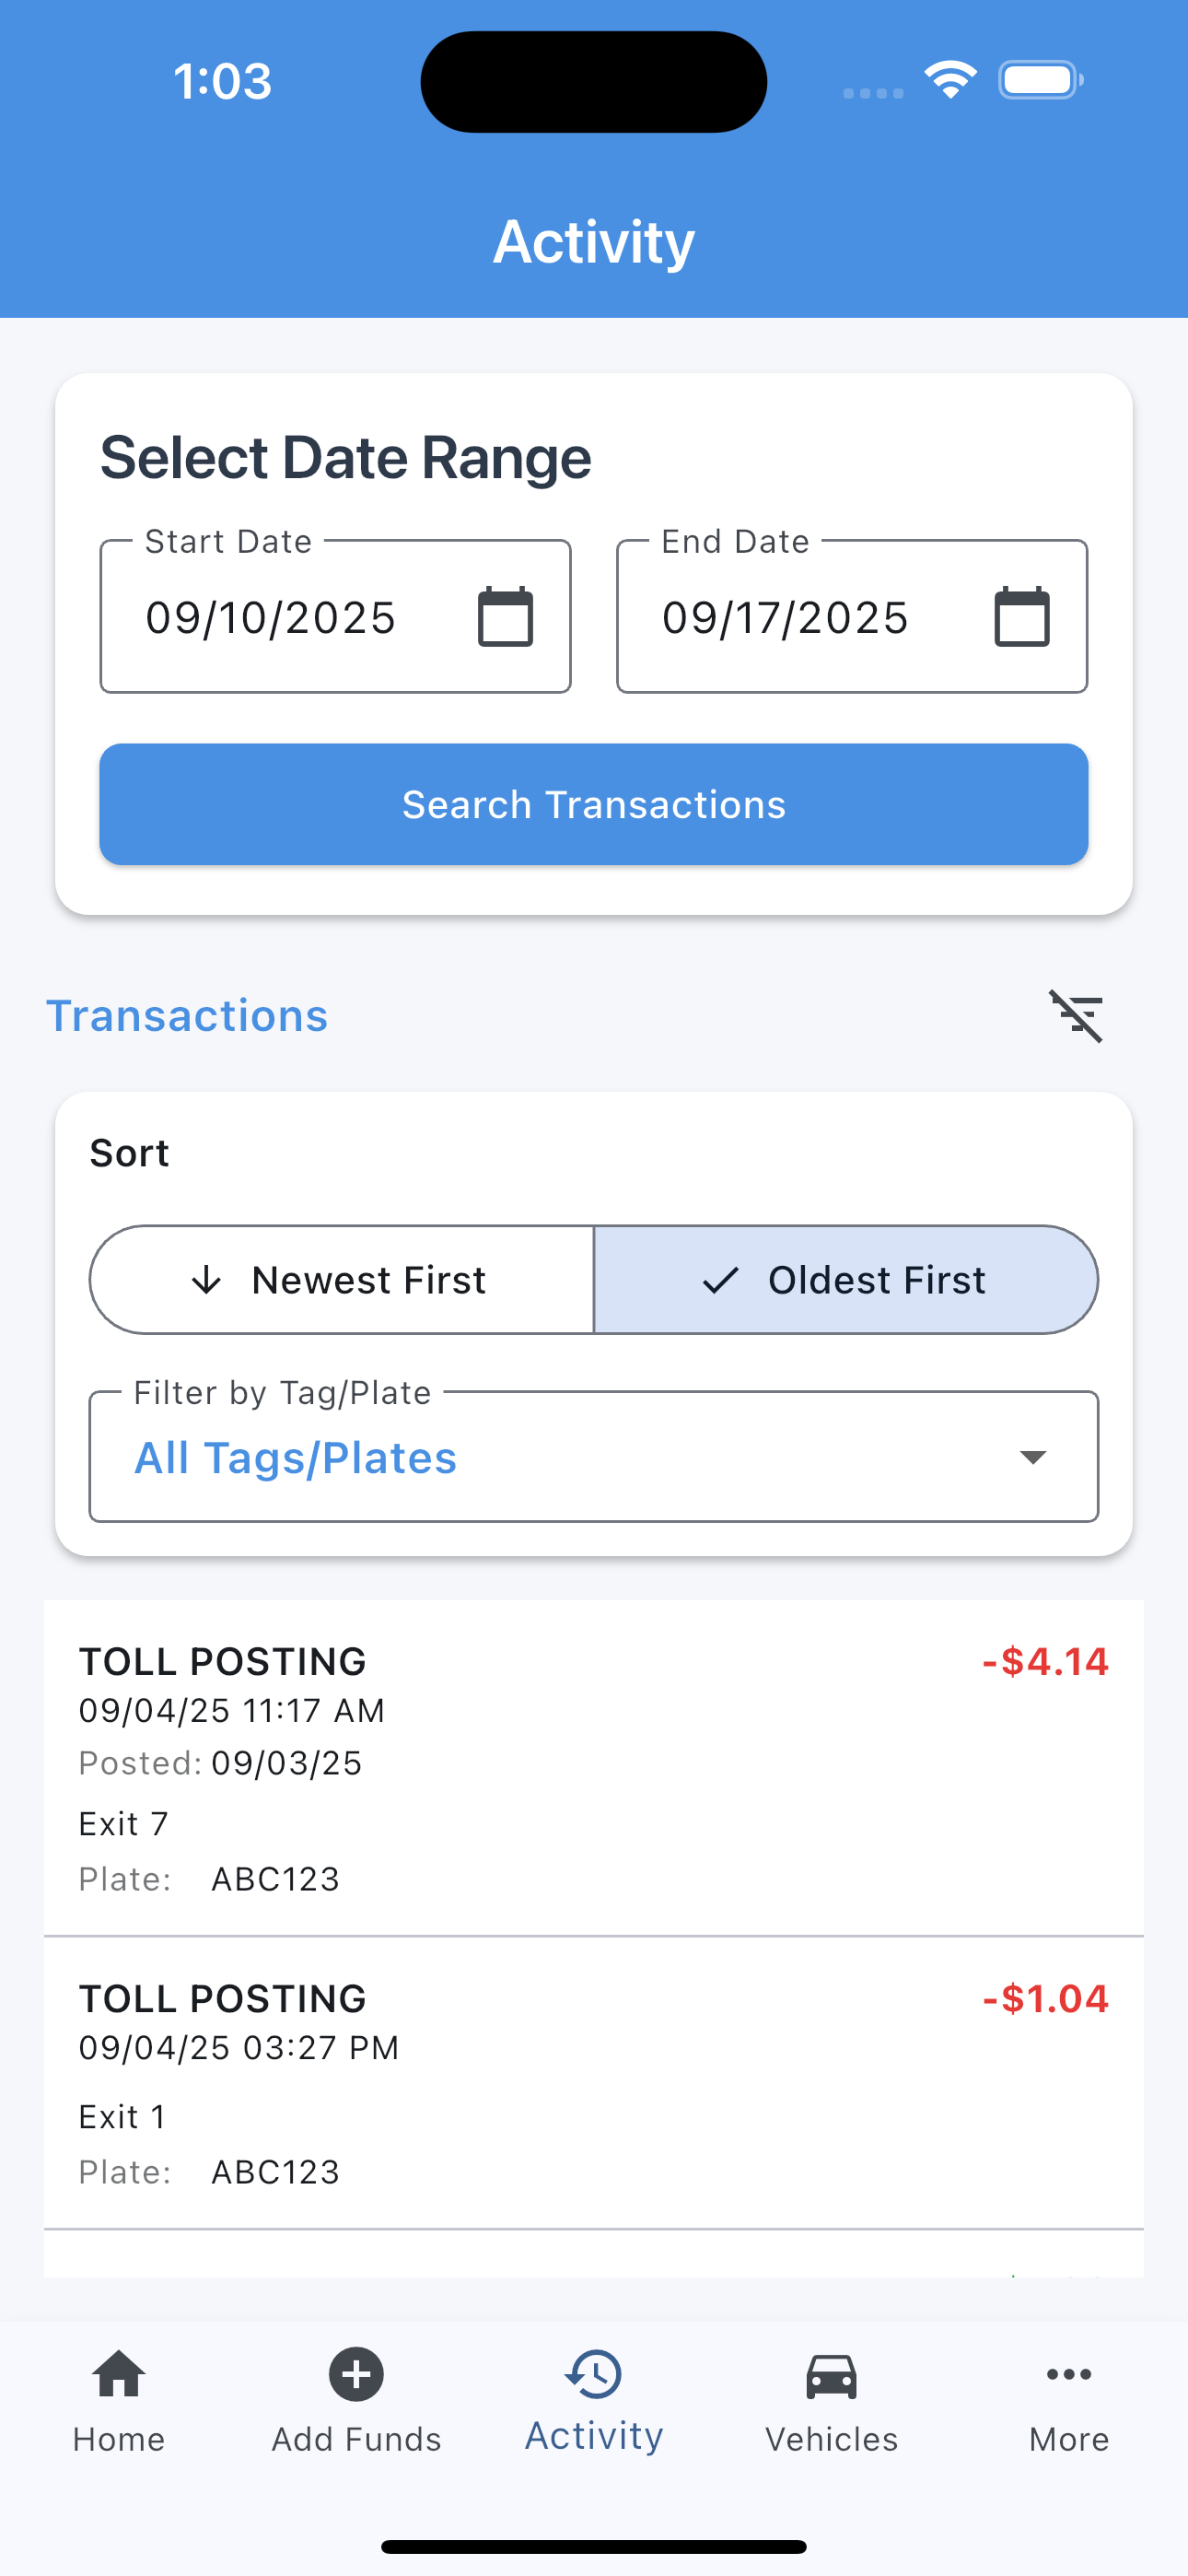This screenshot has height=2576, width=1188.
Task: Open Vehicles via the car icon
Action: (831, 2375)
